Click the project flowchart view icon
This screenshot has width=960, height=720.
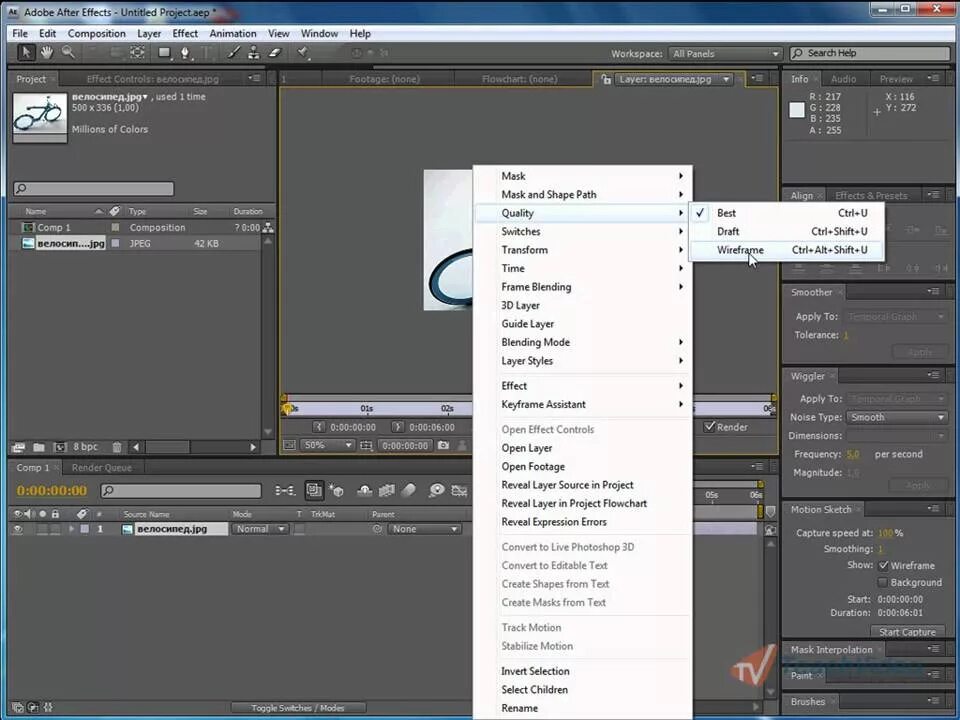[268, 228]
